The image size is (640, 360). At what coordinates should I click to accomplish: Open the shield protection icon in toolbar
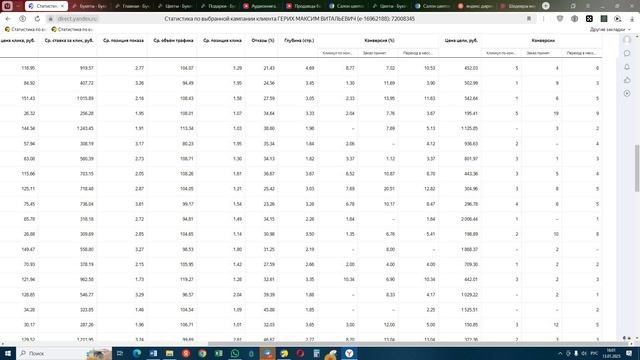560,19
